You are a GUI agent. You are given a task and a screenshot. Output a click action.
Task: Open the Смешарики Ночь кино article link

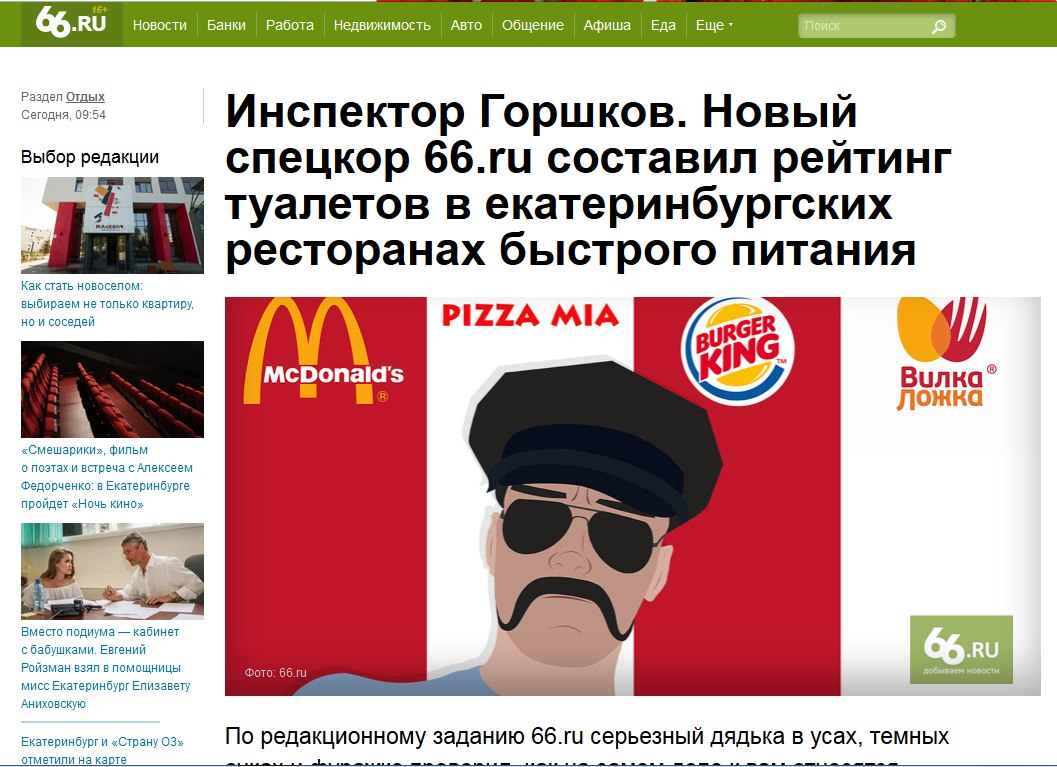(107, 477)
